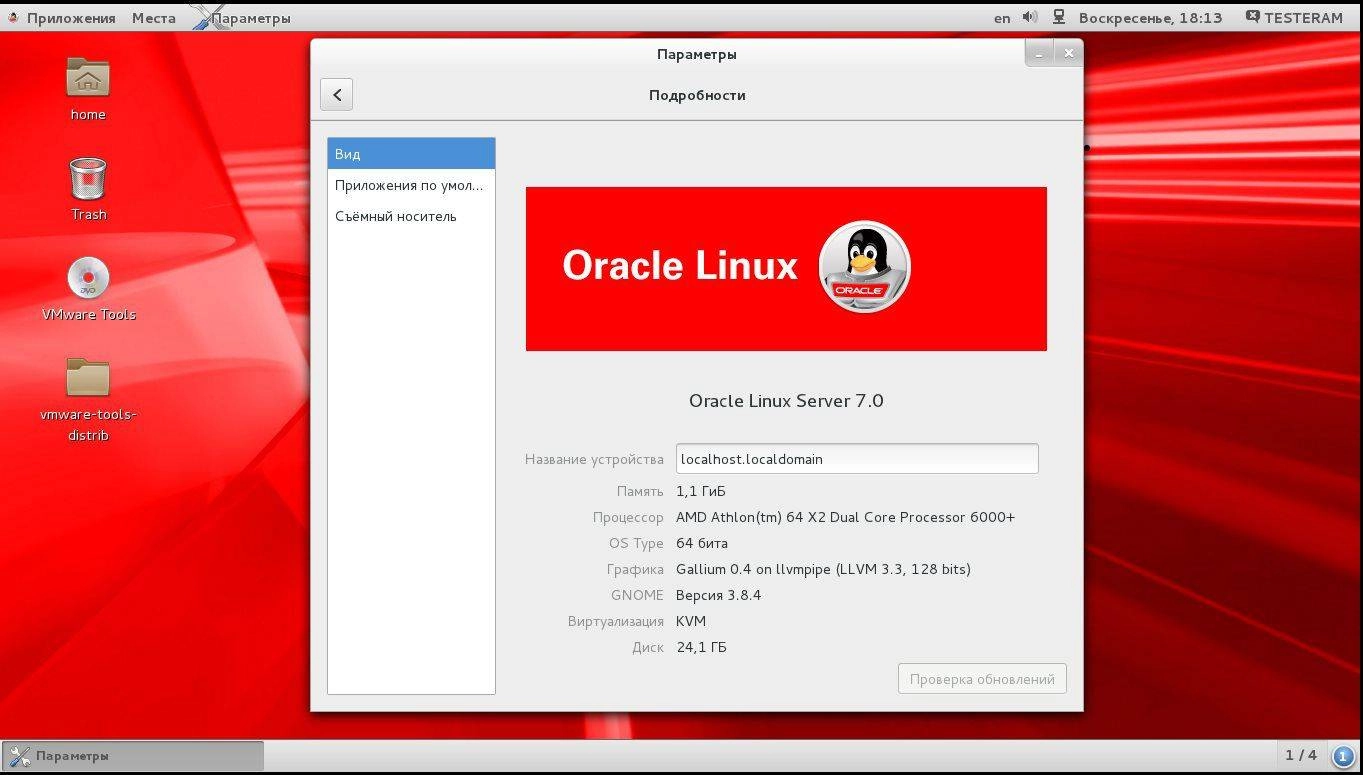1363x775 pixels.
Task: Click the GNOME value Версия 3.8.4
Action: coord(718,595)
